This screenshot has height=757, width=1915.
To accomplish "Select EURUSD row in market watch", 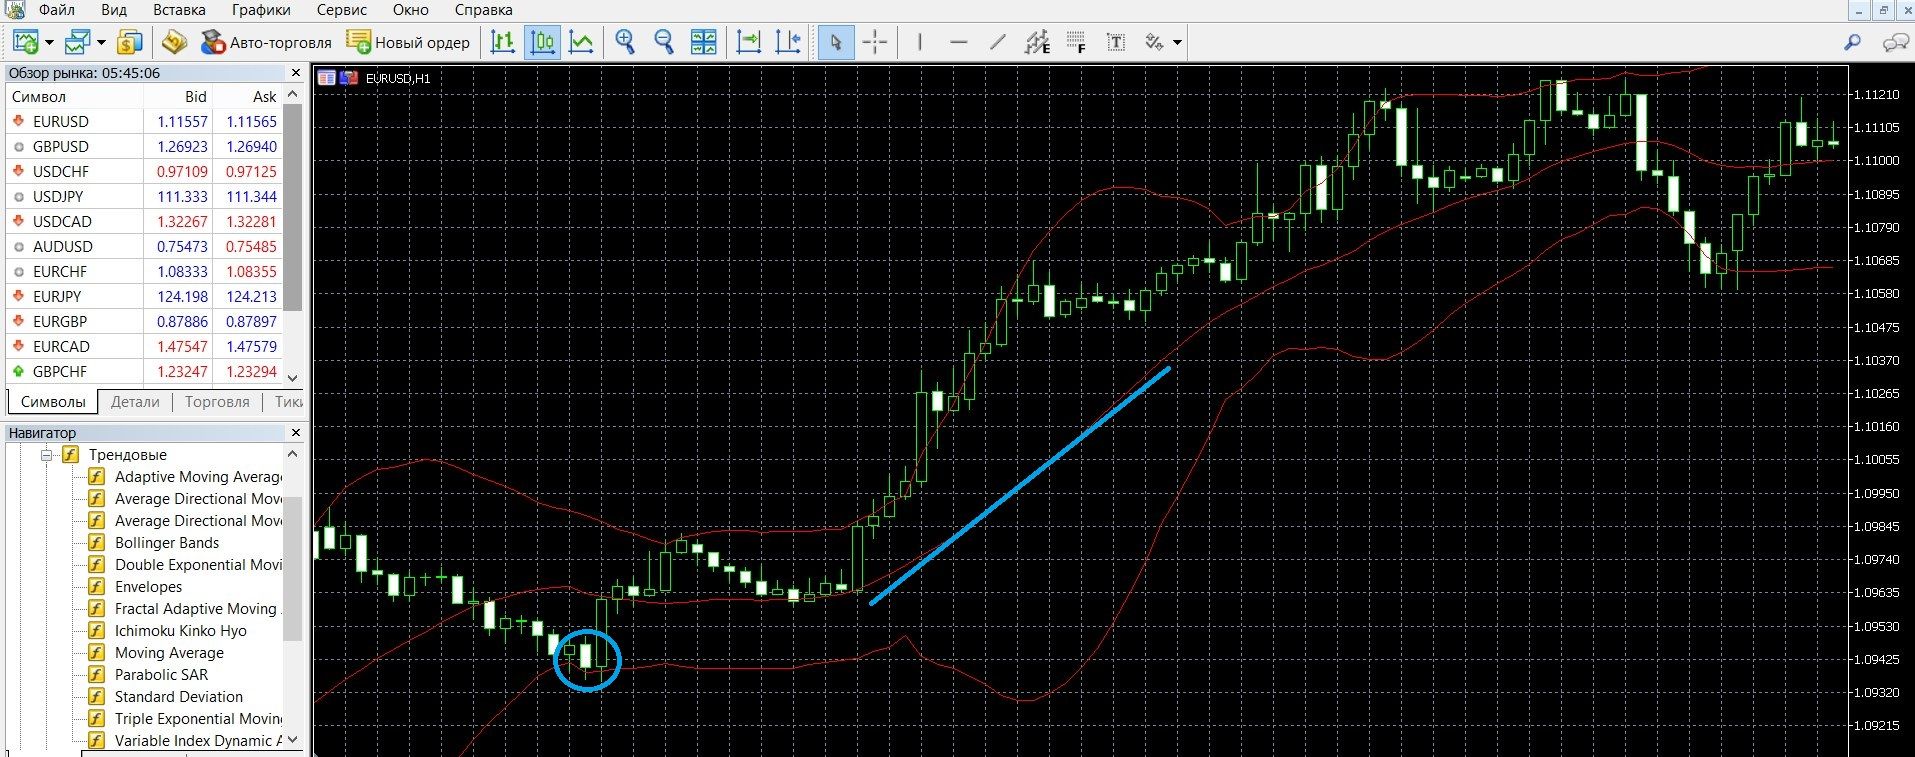I will (144, 121).
